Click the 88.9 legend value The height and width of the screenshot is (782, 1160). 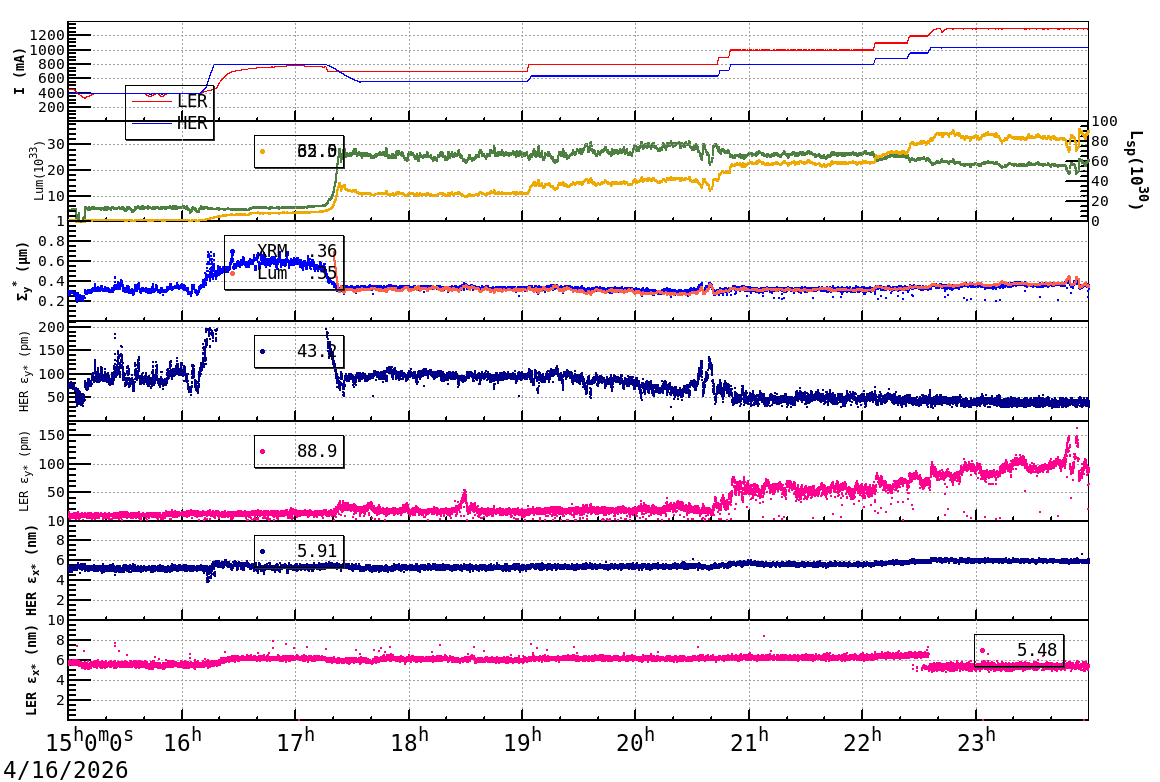coord(317,451)
